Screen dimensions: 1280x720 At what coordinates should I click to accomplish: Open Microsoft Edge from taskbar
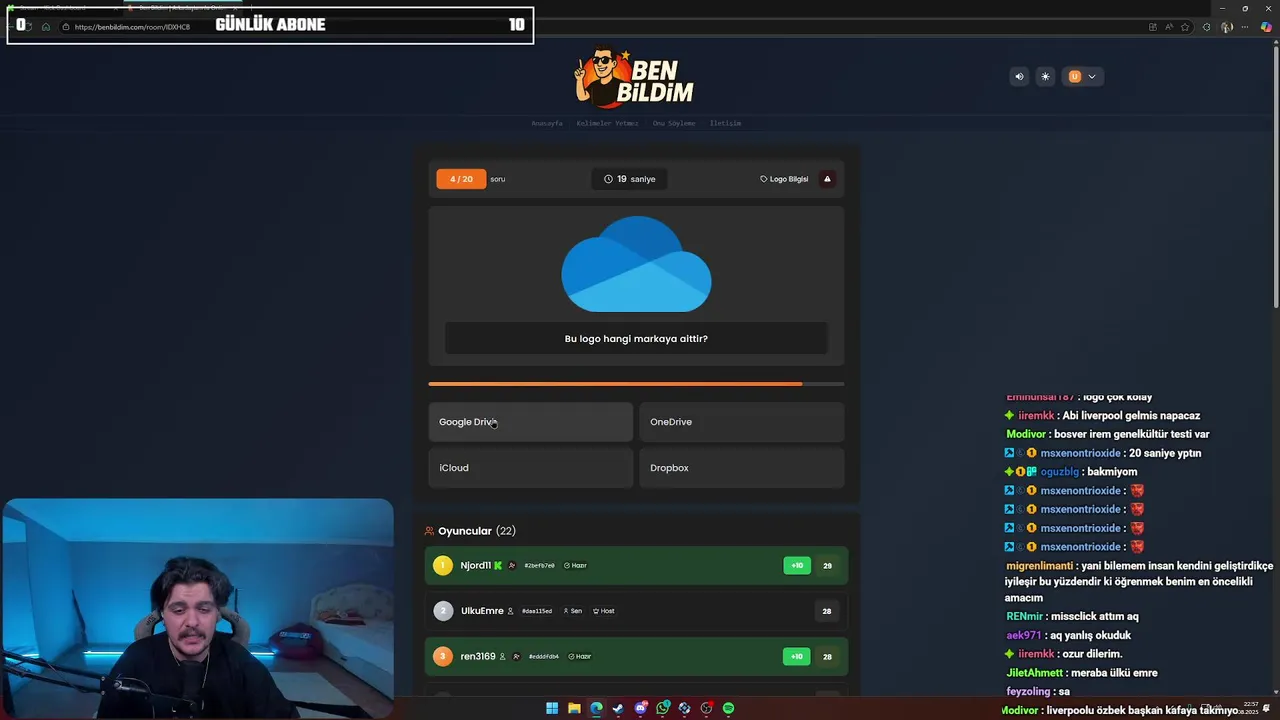(x=596, y=708)
